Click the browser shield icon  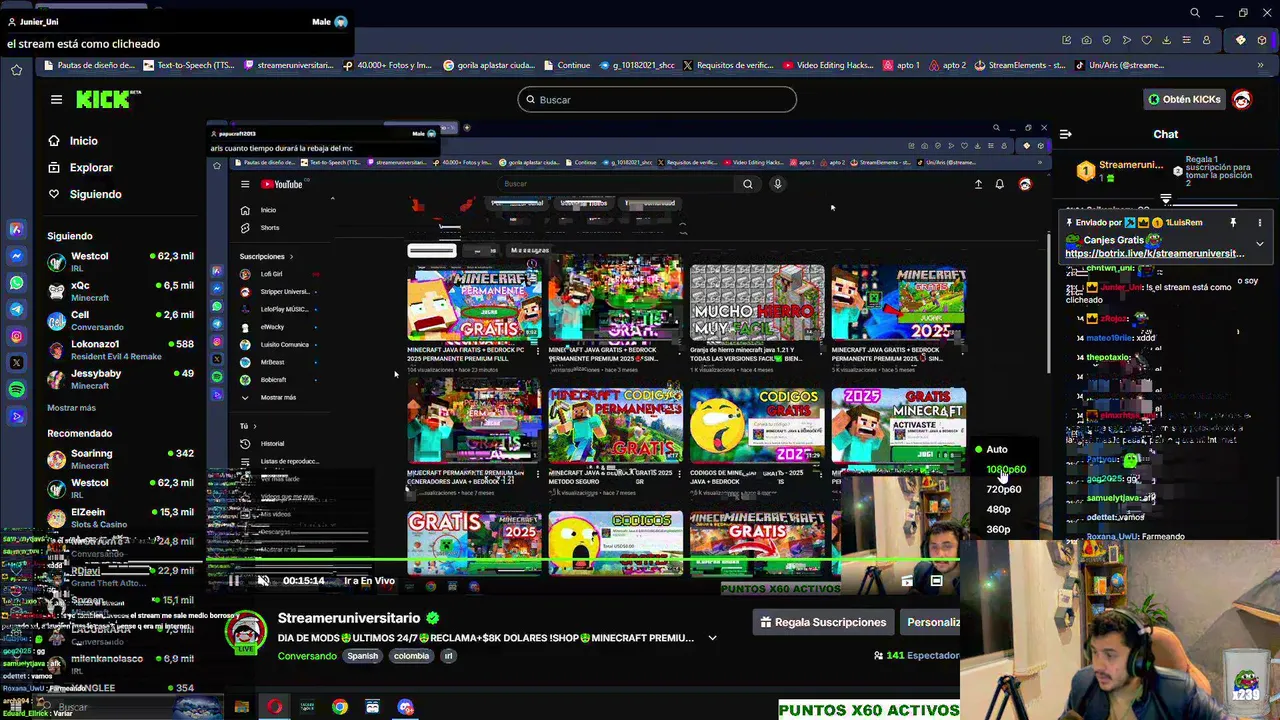pyautogui.click(x=1107, y=40)
